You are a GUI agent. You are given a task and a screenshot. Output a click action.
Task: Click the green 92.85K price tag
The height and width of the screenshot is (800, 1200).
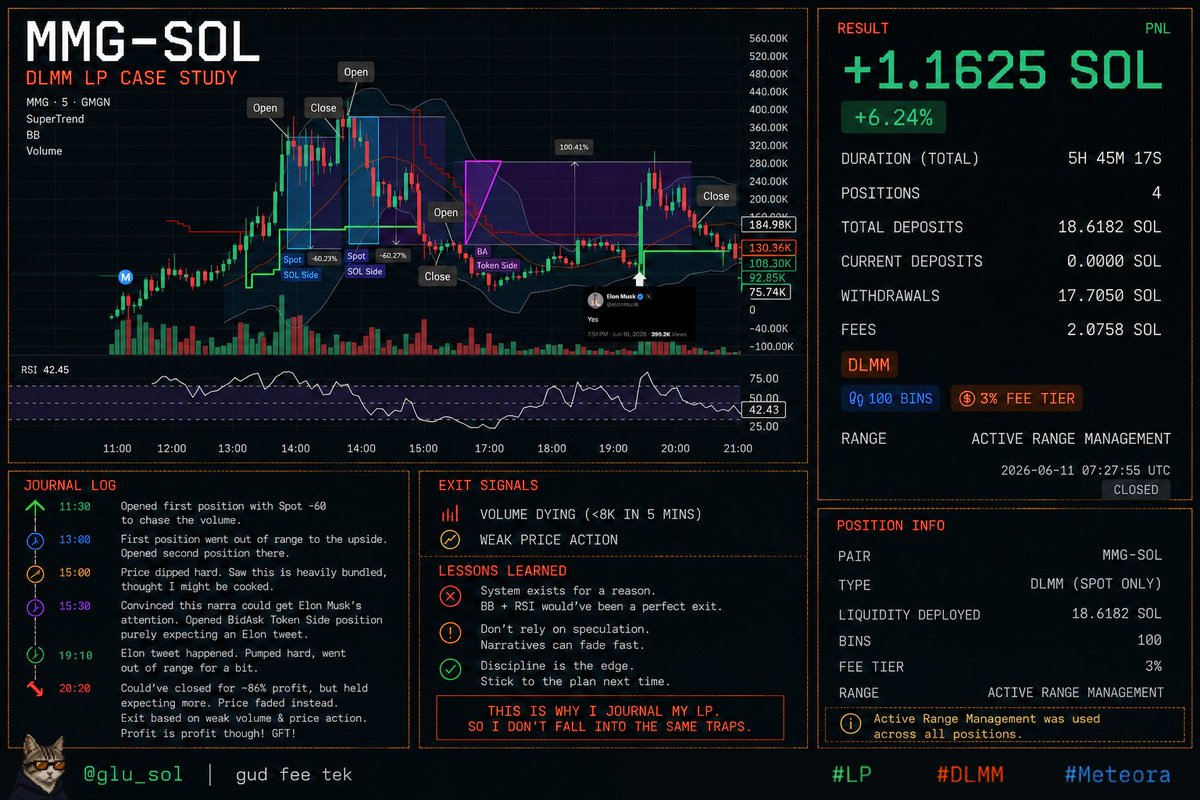point(766,278)
